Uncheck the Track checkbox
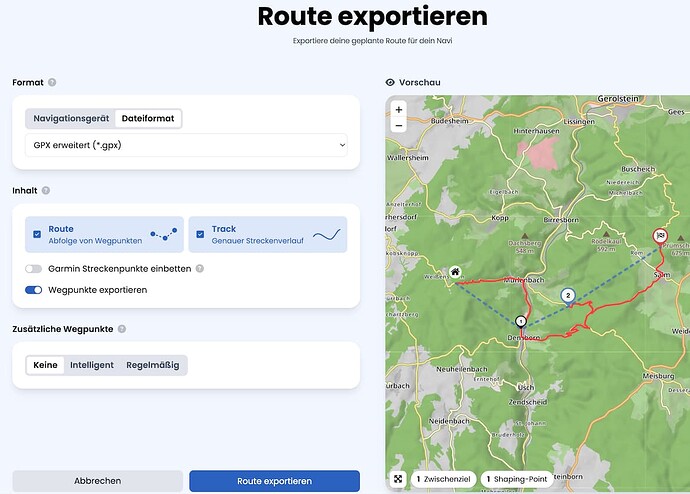The height and width of the screenshot is (494, 690). 200,234
